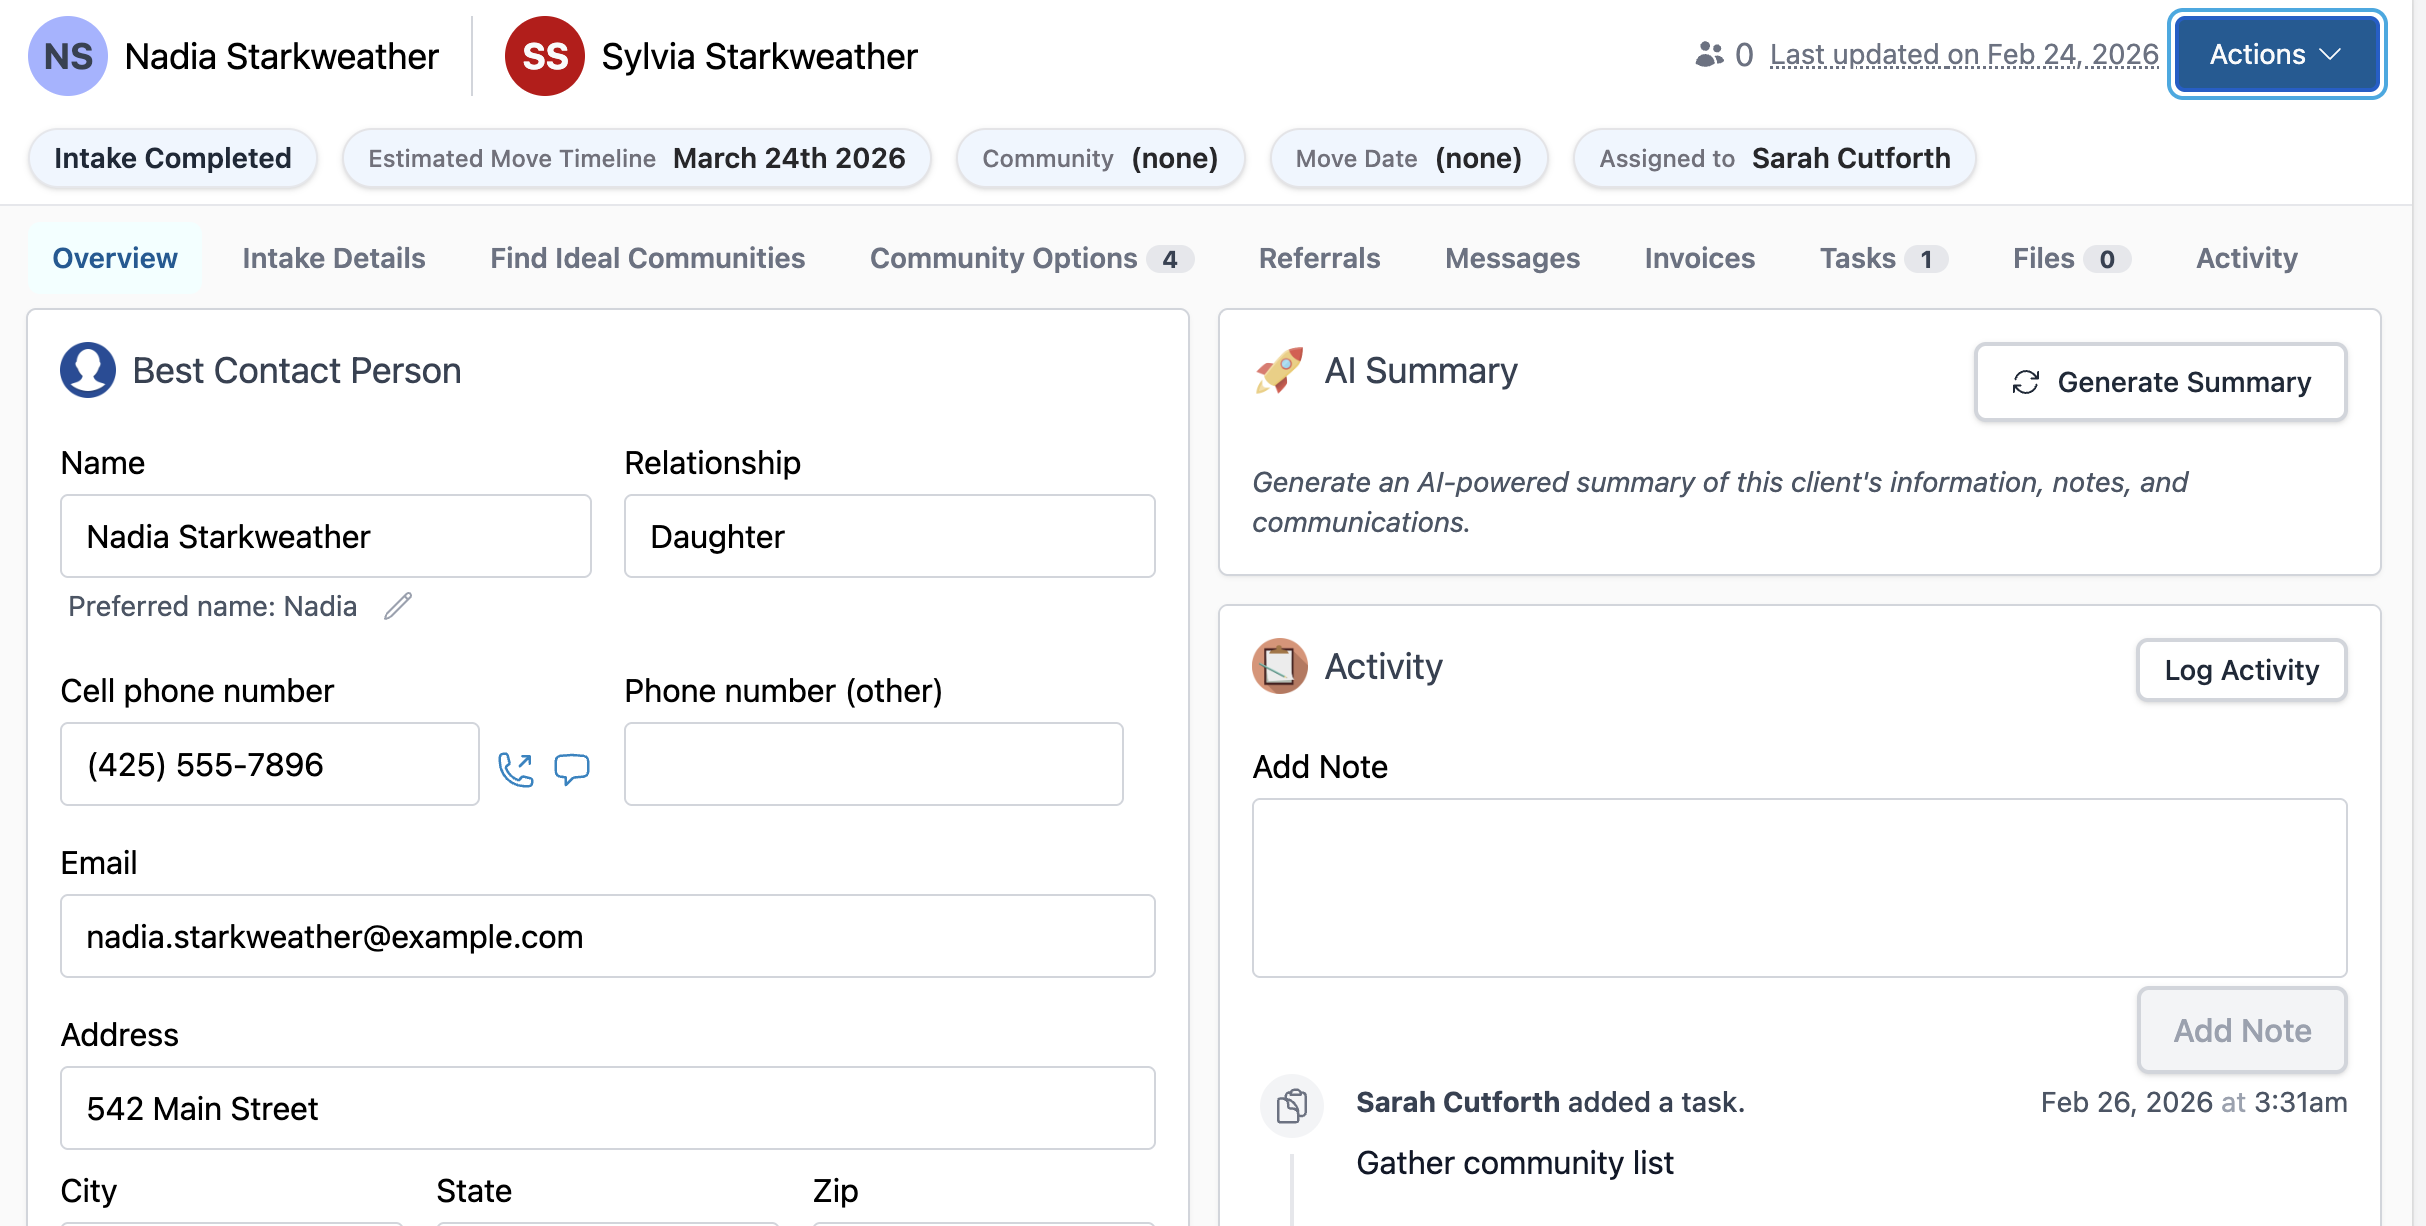2426x1226 pixels.
Task: Set the Move Date pill value
Action: pyautogui.click(x=1408, y=158)
